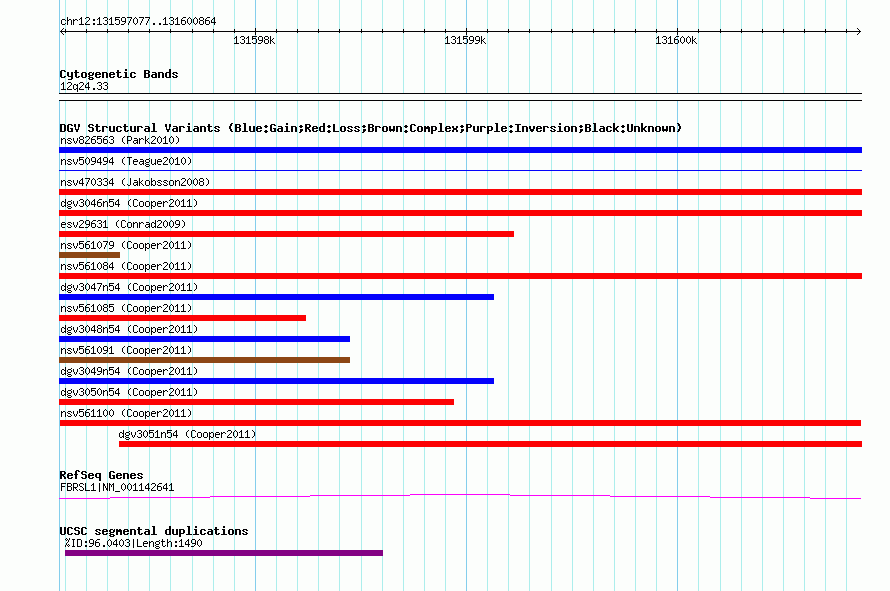Select the red dgv3046n54 loss bar
Viewport: 890px width, 591px height.
[x=460, y=213]
